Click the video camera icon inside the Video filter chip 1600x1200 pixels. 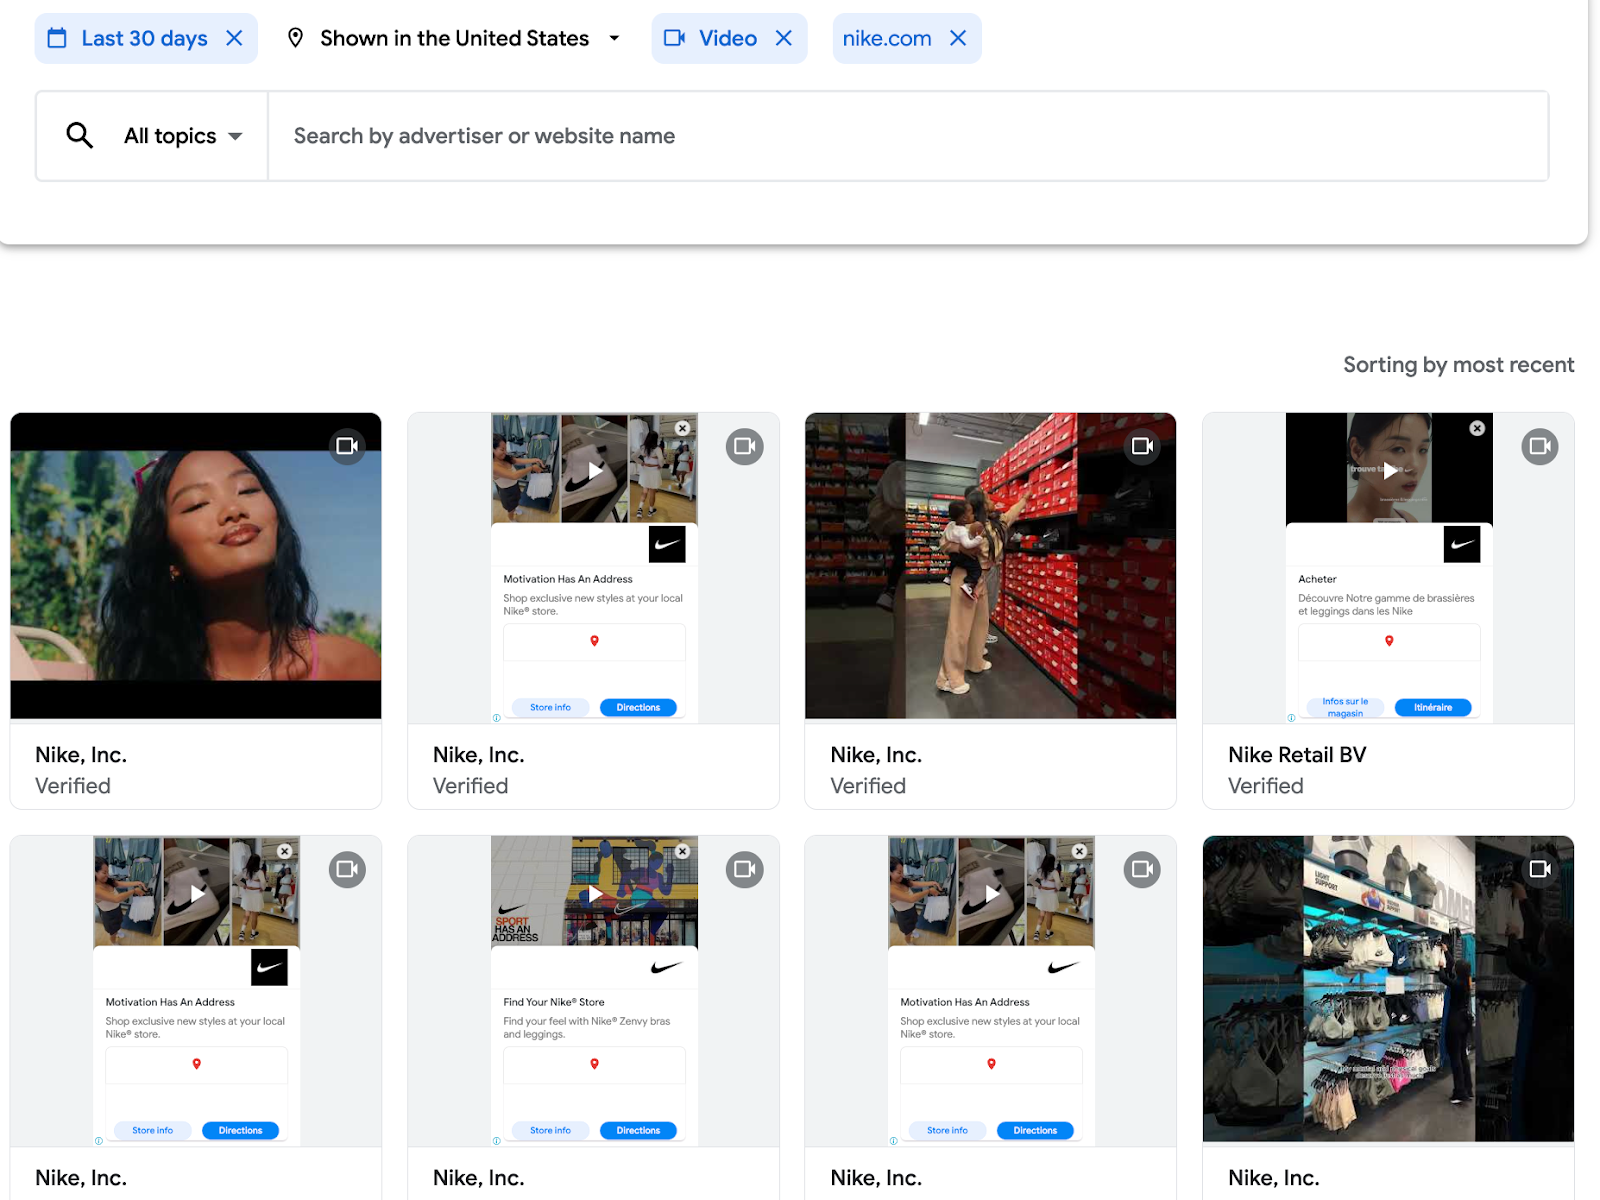click(x=676, y=38)
